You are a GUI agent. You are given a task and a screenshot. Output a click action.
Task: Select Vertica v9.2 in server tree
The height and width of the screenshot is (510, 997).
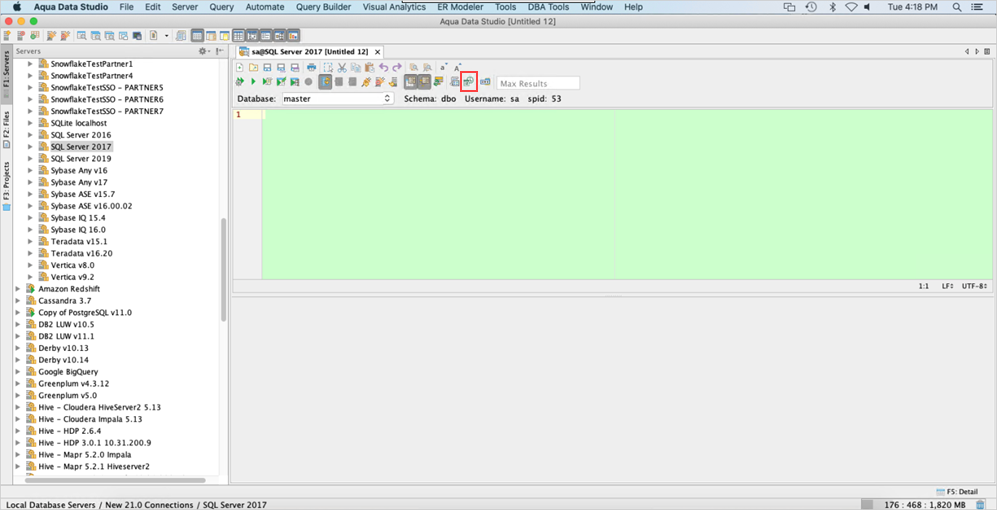72,277
